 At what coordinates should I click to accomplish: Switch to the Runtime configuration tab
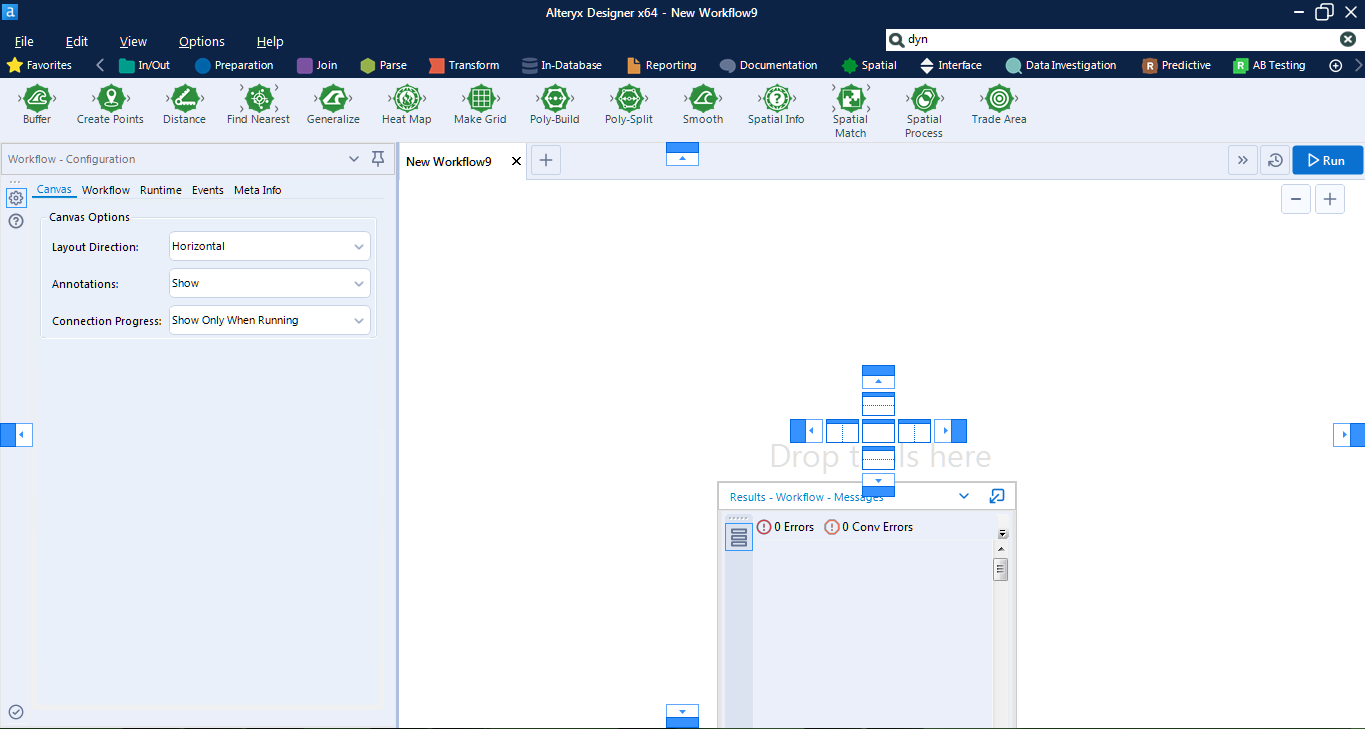click(160, 190)
